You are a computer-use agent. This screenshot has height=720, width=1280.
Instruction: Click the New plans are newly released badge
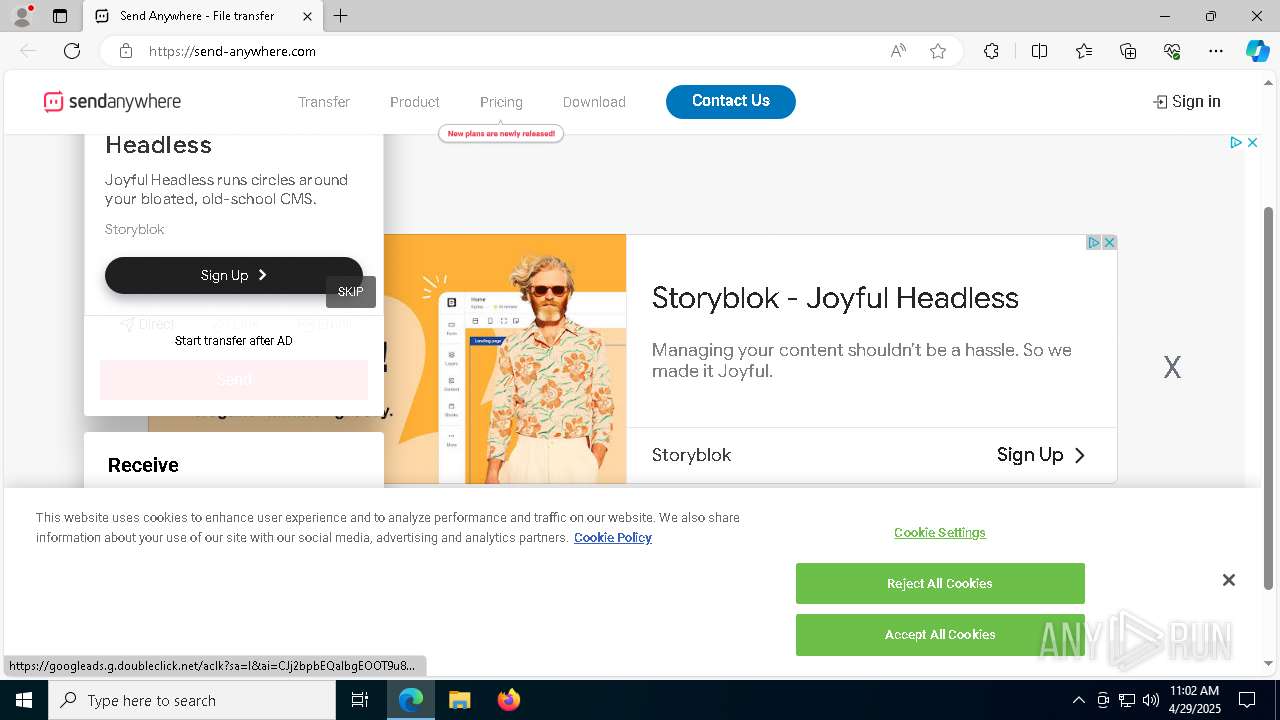coord(501,133)
